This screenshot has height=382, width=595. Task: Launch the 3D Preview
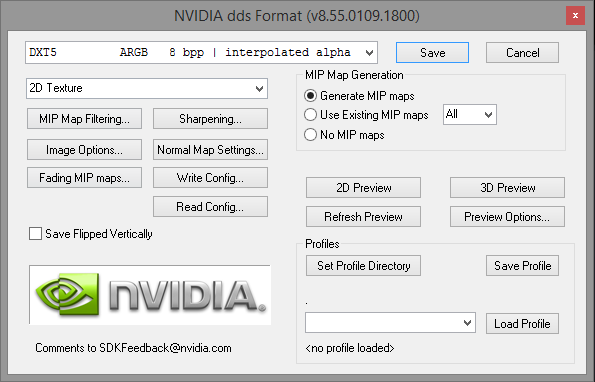point(507,187)
